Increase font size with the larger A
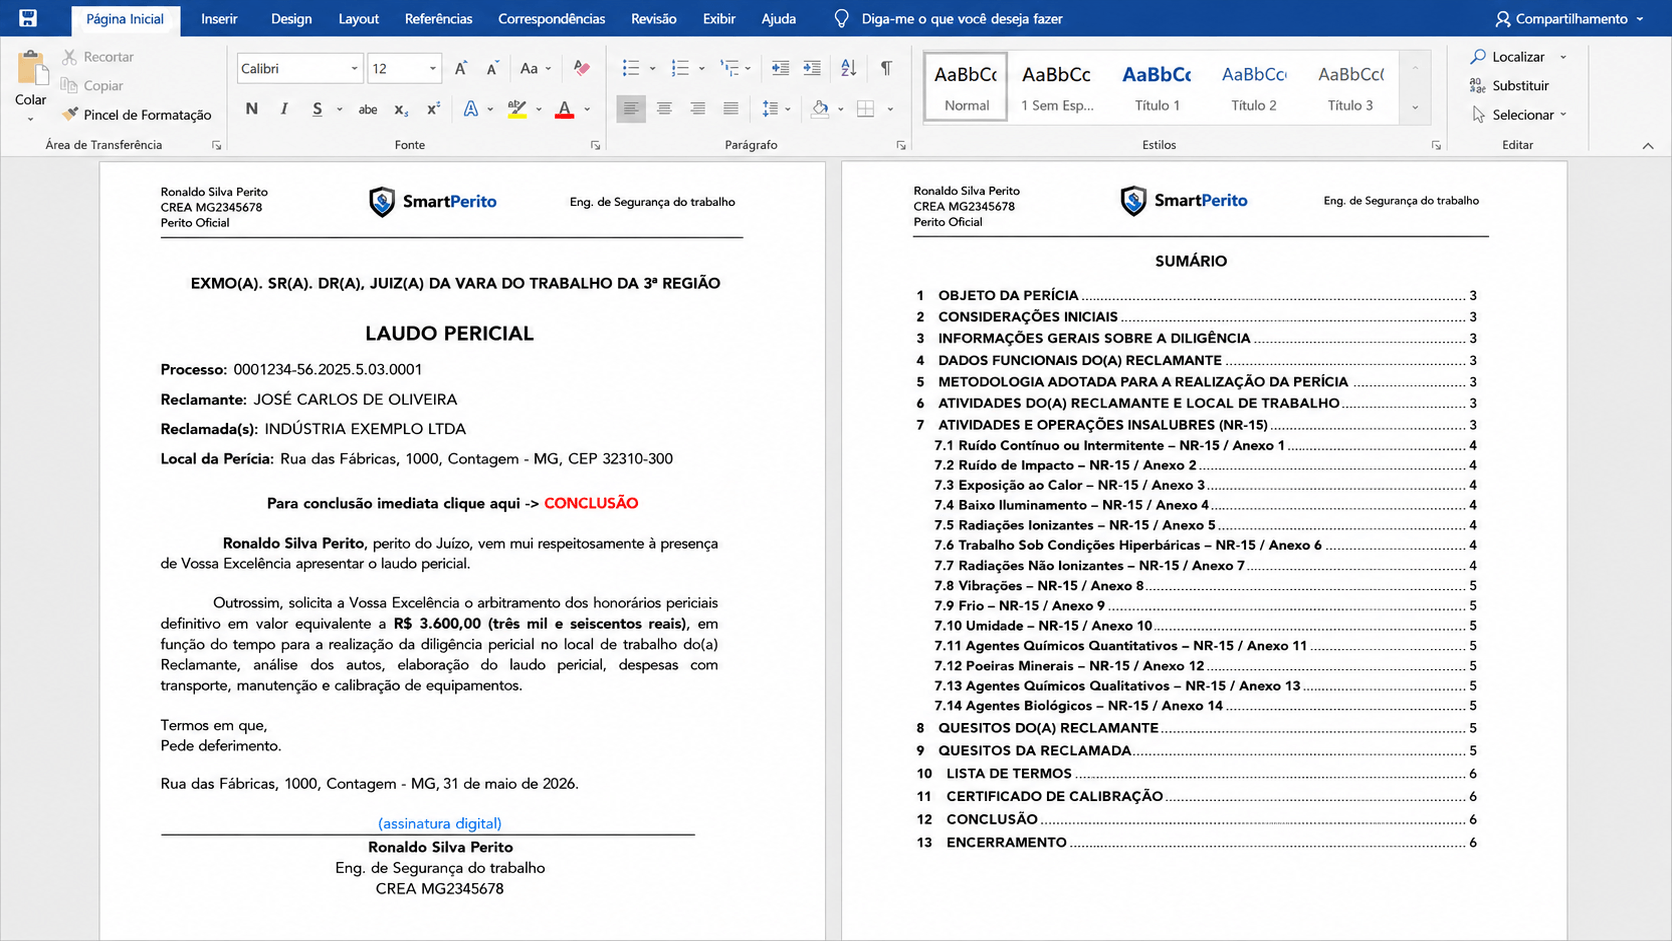 click(x=461, y=68)
